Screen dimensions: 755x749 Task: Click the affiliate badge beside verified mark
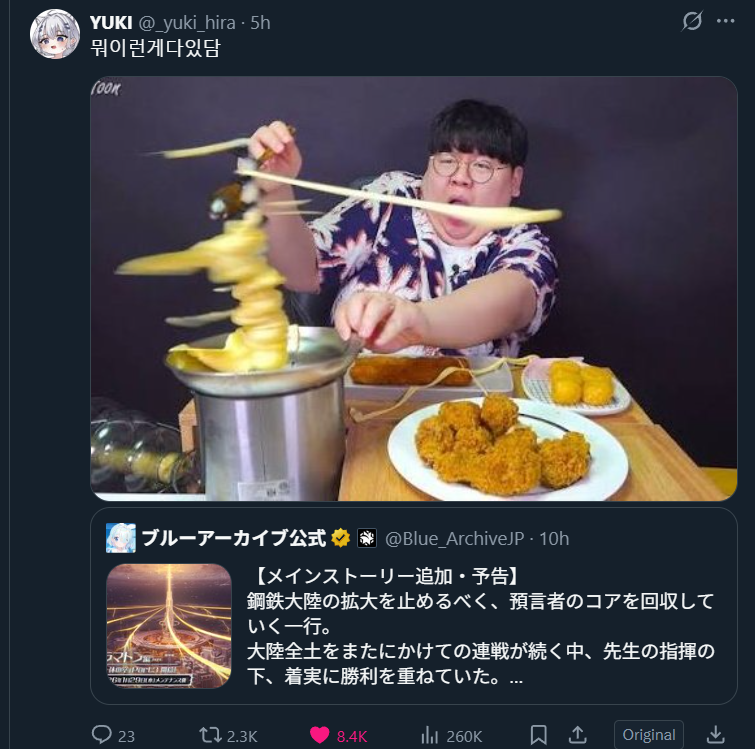click(x=367, y=538)
